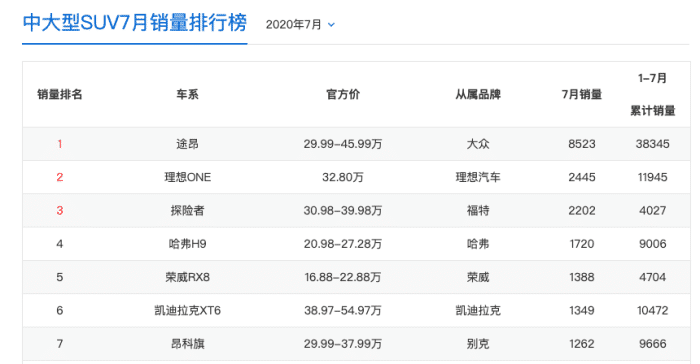Click the 大众 brand name

[478, 144]
